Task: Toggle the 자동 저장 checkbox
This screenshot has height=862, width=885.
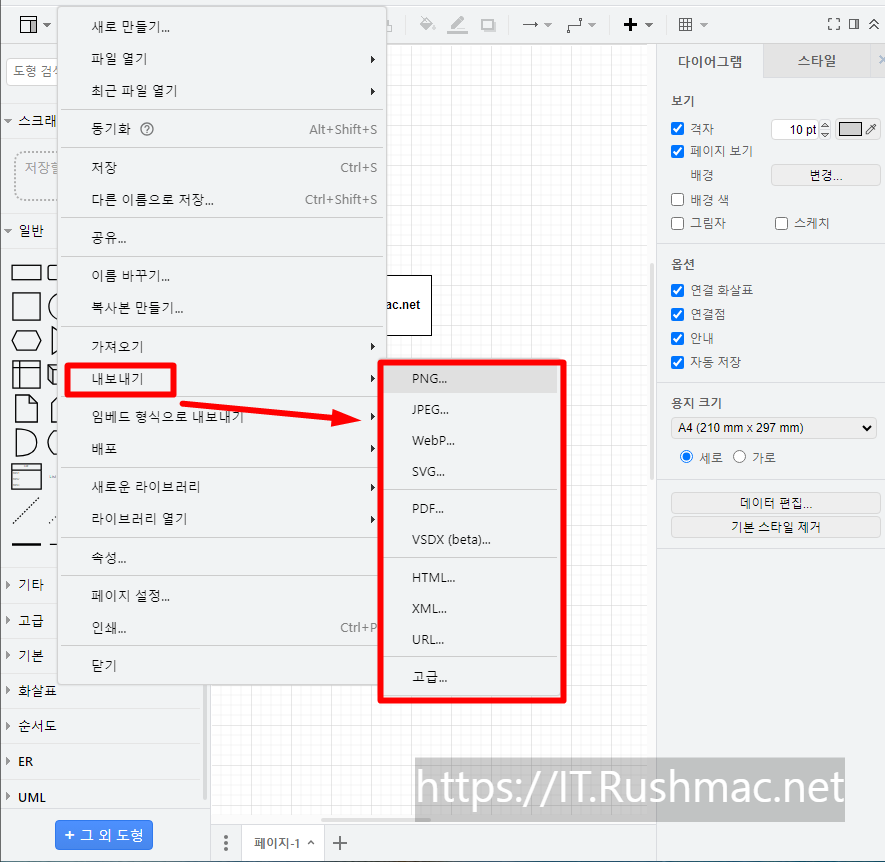Action: point(678,362)
